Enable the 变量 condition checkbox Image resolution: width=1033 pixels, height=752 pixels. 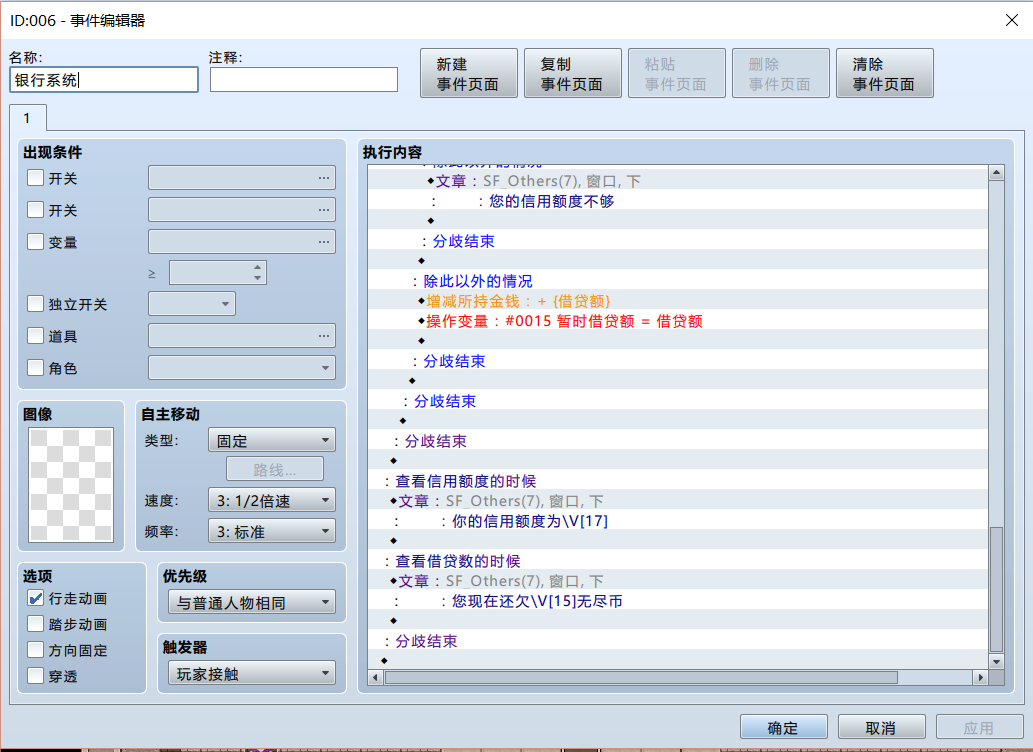(x=36, y=241)
